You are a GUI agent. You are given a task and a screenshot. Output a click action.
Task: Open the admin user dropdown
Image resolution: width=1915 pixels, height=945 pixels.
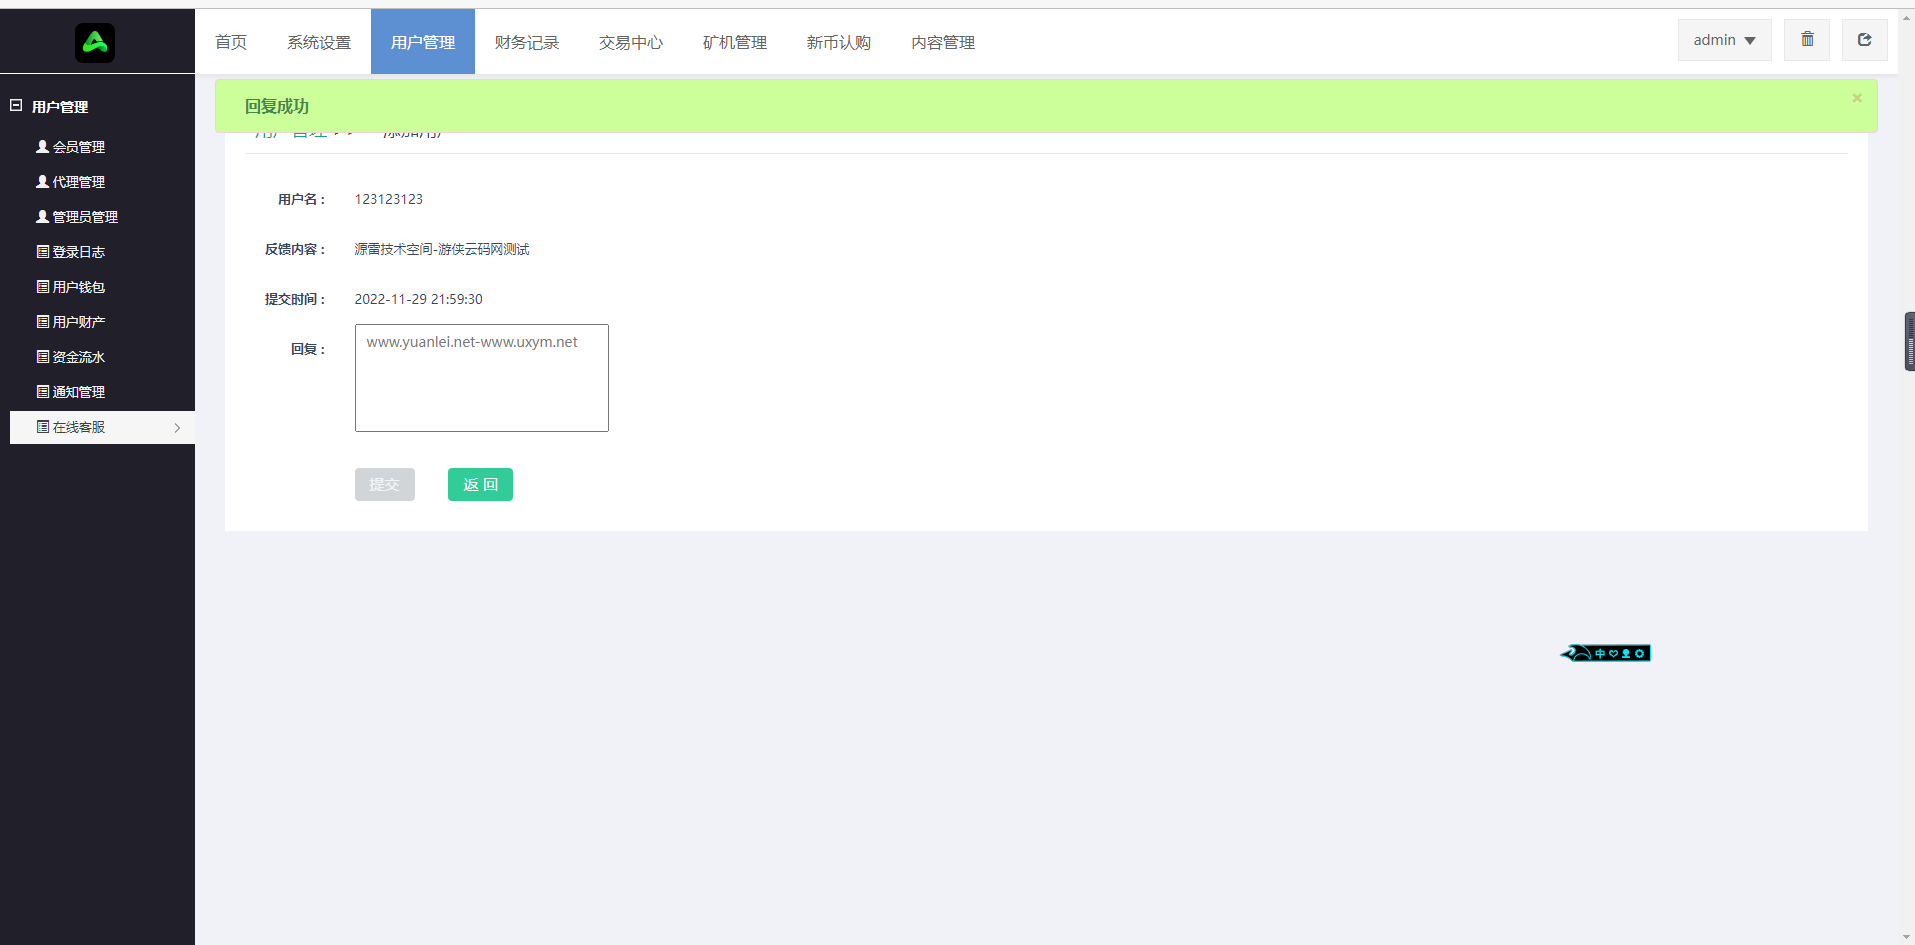[x=1724, y=40]
